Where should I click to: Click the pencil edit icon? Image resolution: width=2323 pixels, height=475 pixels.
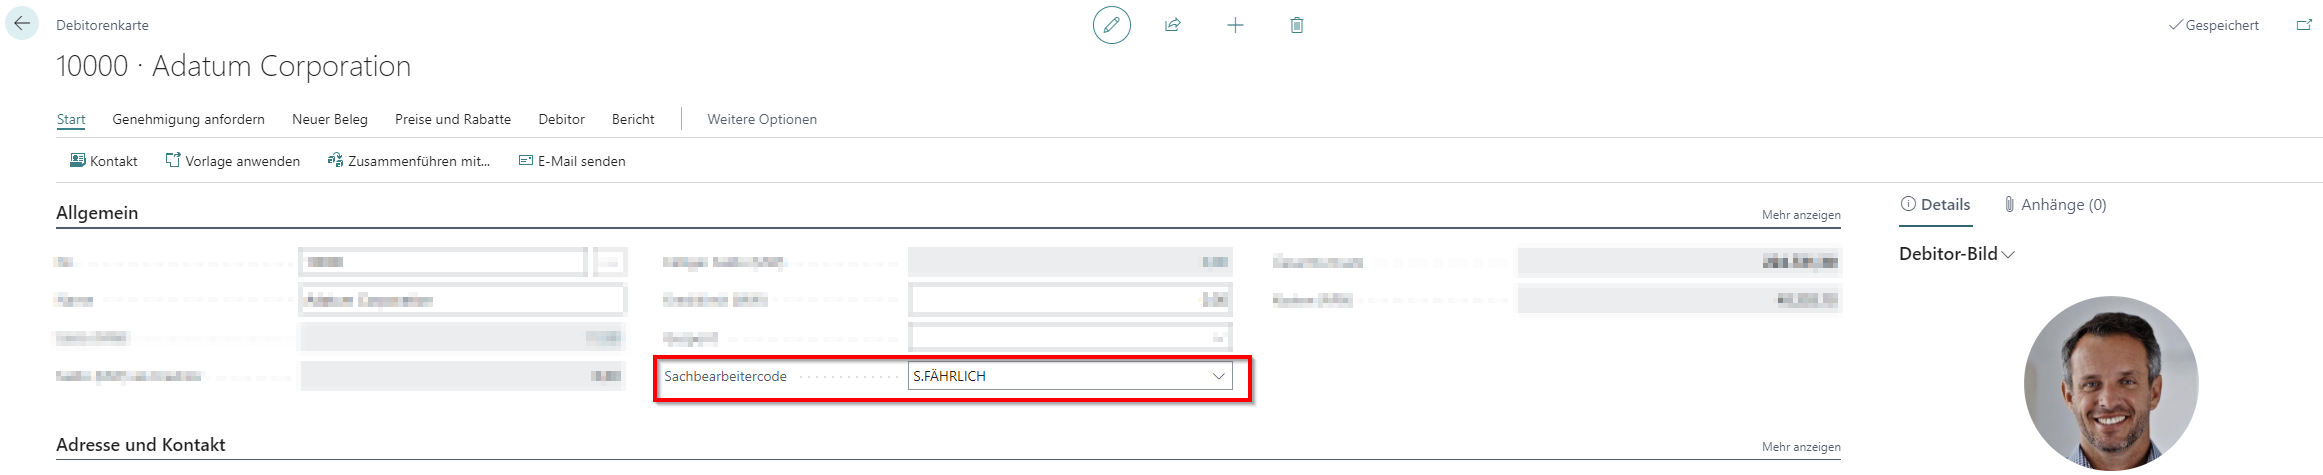(1111, 25)
